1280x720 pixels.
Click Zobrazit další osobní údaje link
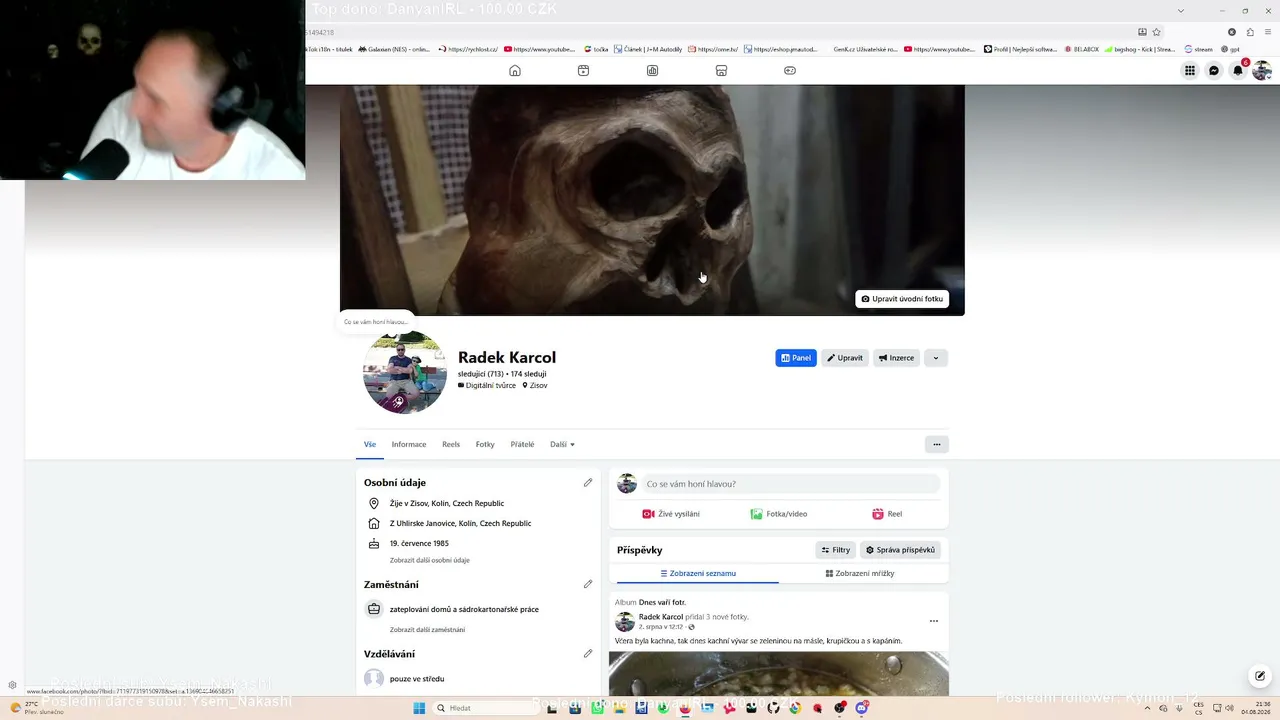(x=430, y=560)
